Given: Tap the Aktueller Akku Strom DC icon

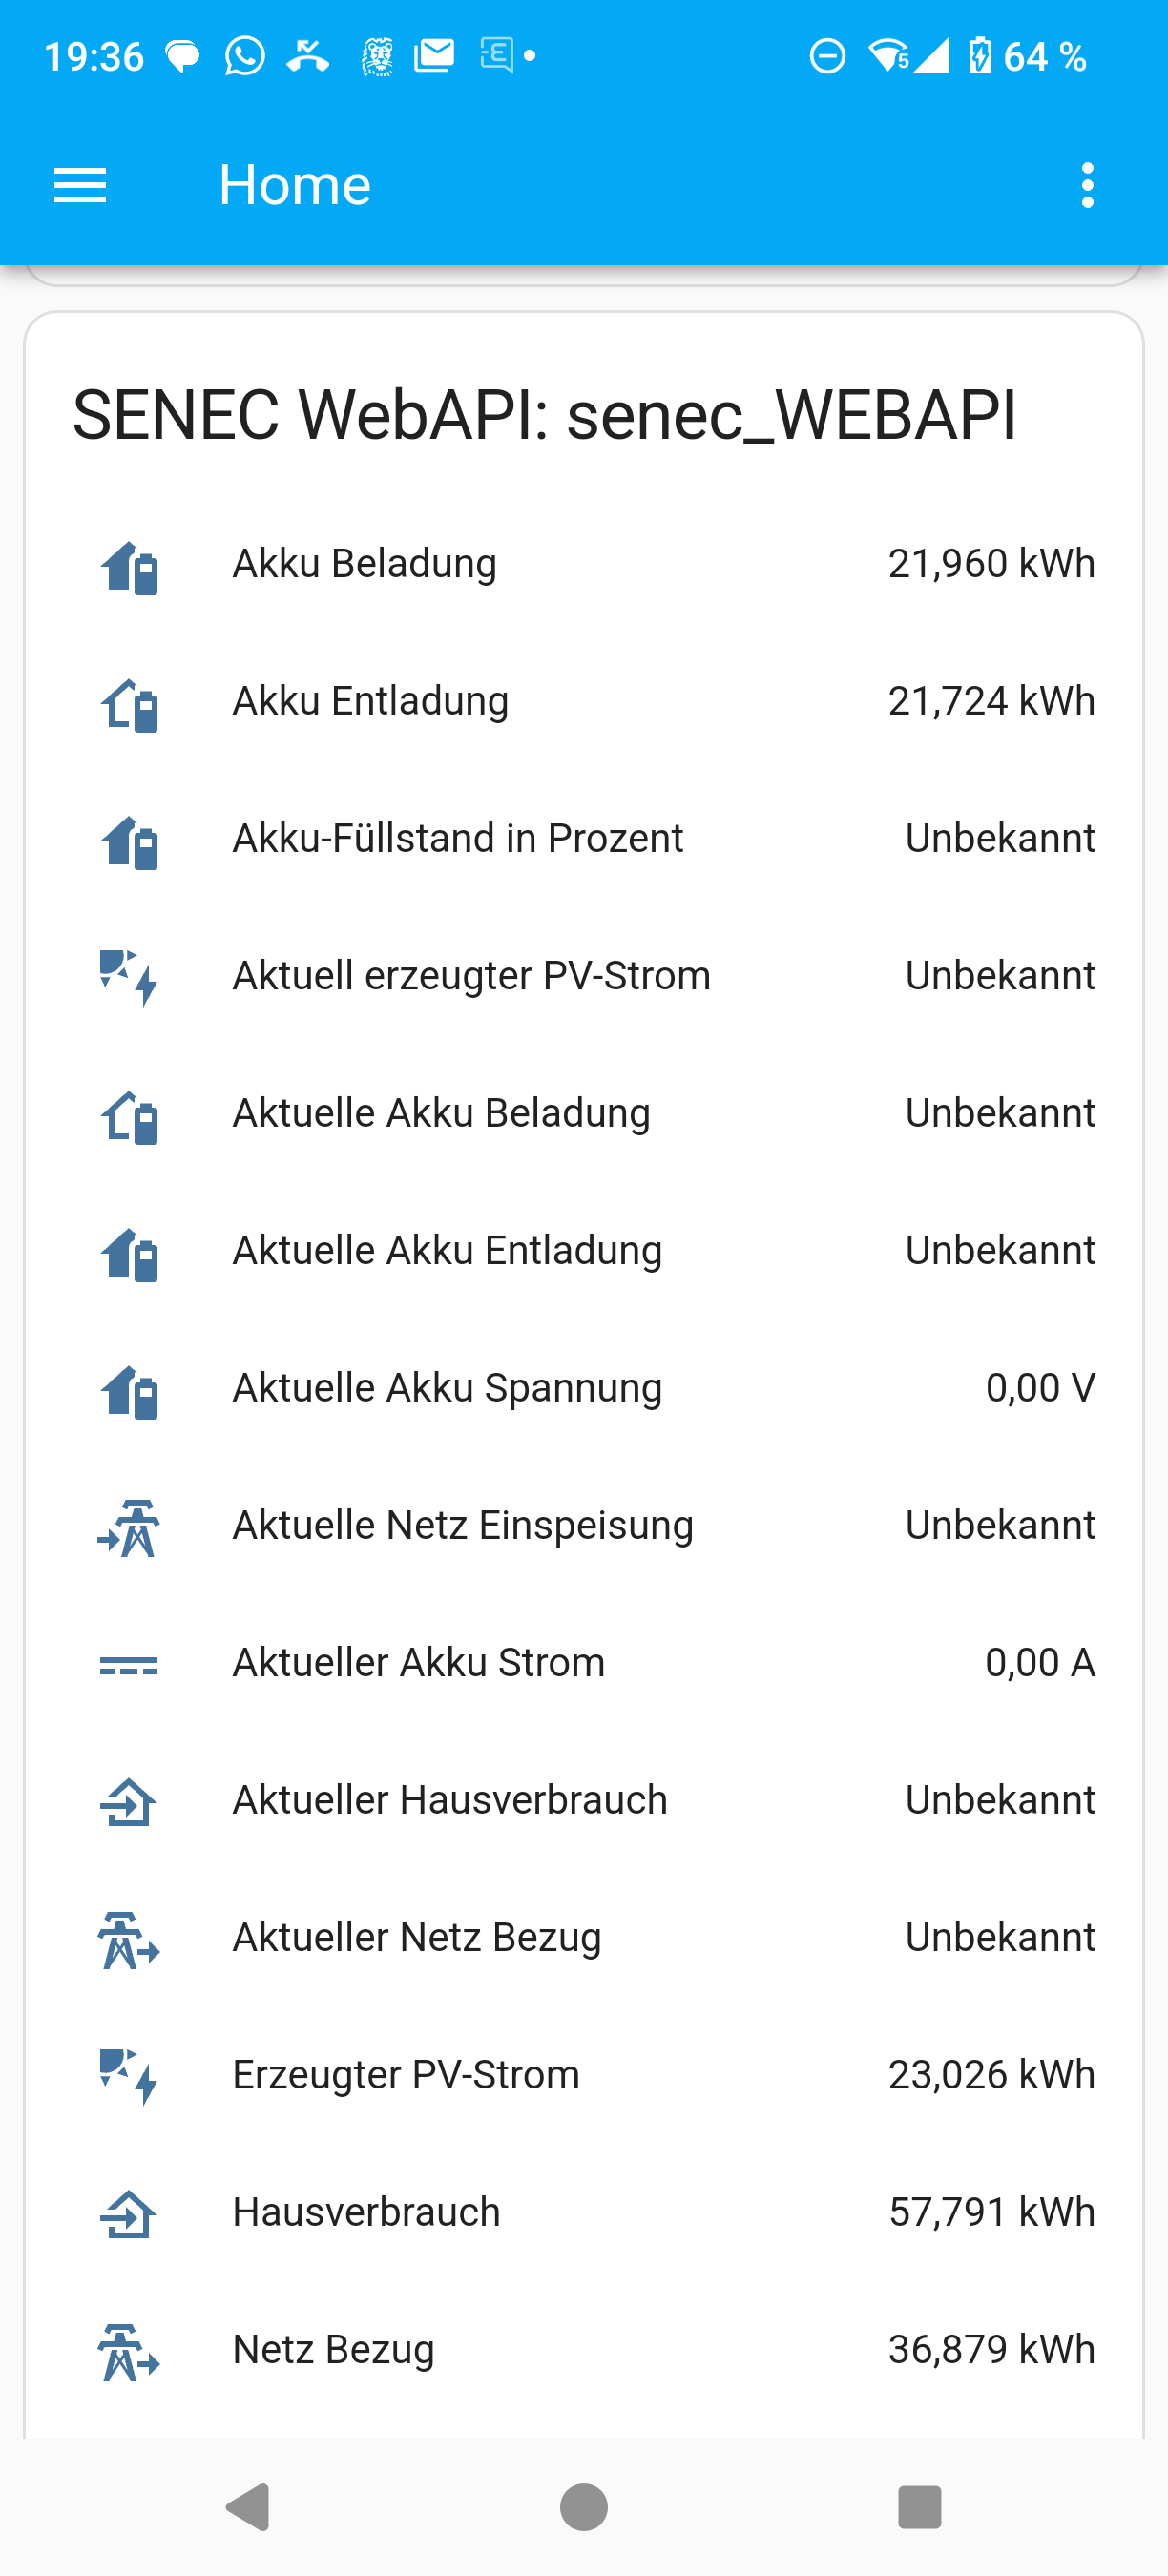Looking at the screenshot, I should pos(129,1665).
